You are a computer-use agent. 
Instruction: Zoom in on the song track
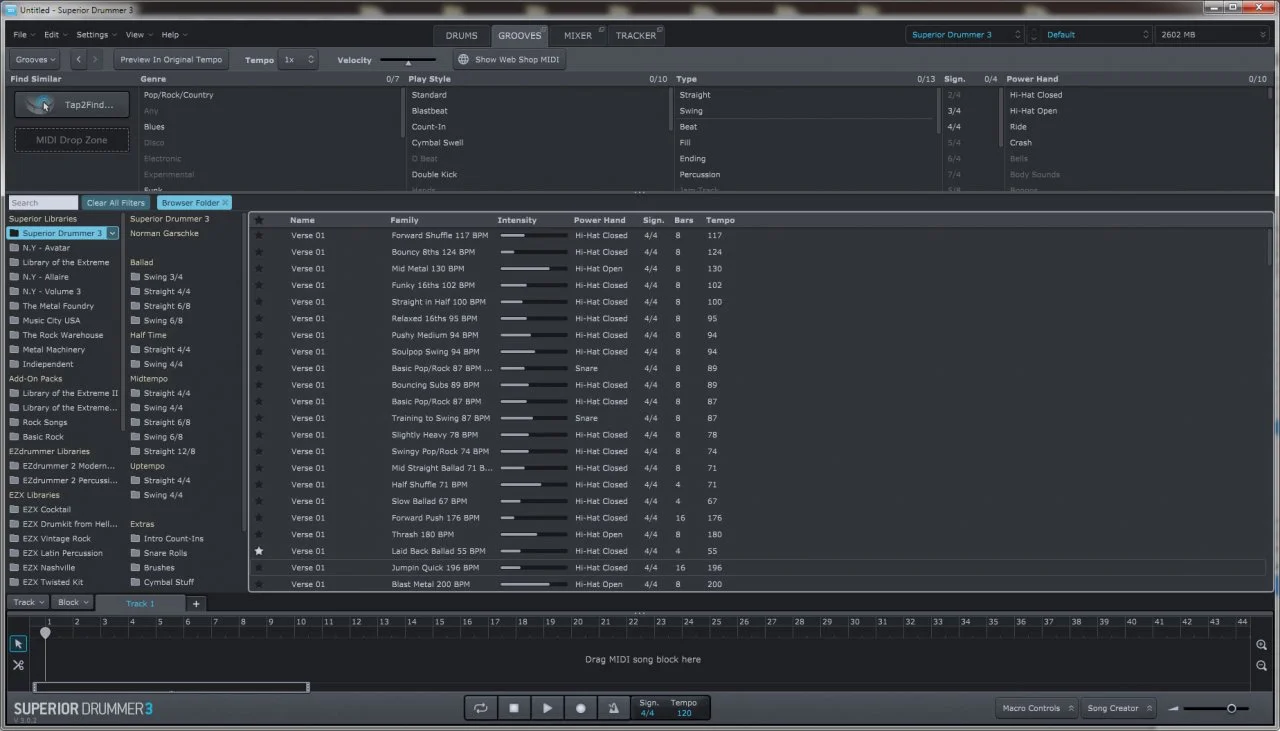click(x=1262, y=645)
